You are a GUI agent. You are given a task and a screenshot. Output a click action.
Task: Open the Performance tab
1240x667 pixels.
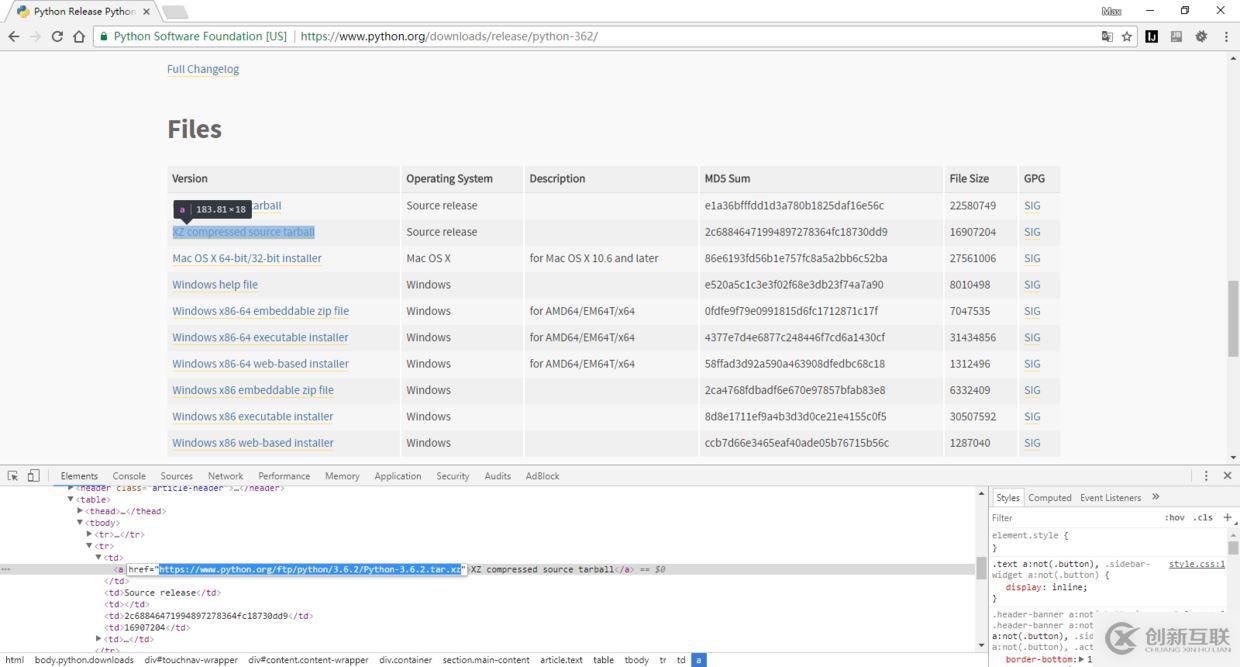tap(284, 476)
